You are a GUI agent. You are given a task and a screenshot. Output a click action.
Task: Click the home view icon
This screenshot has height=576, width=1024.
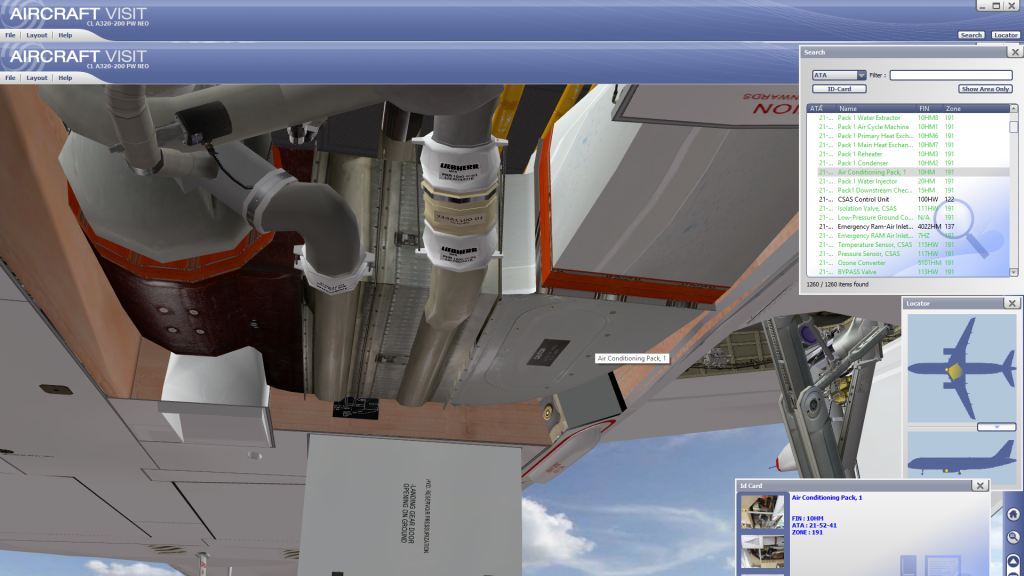1013,515
